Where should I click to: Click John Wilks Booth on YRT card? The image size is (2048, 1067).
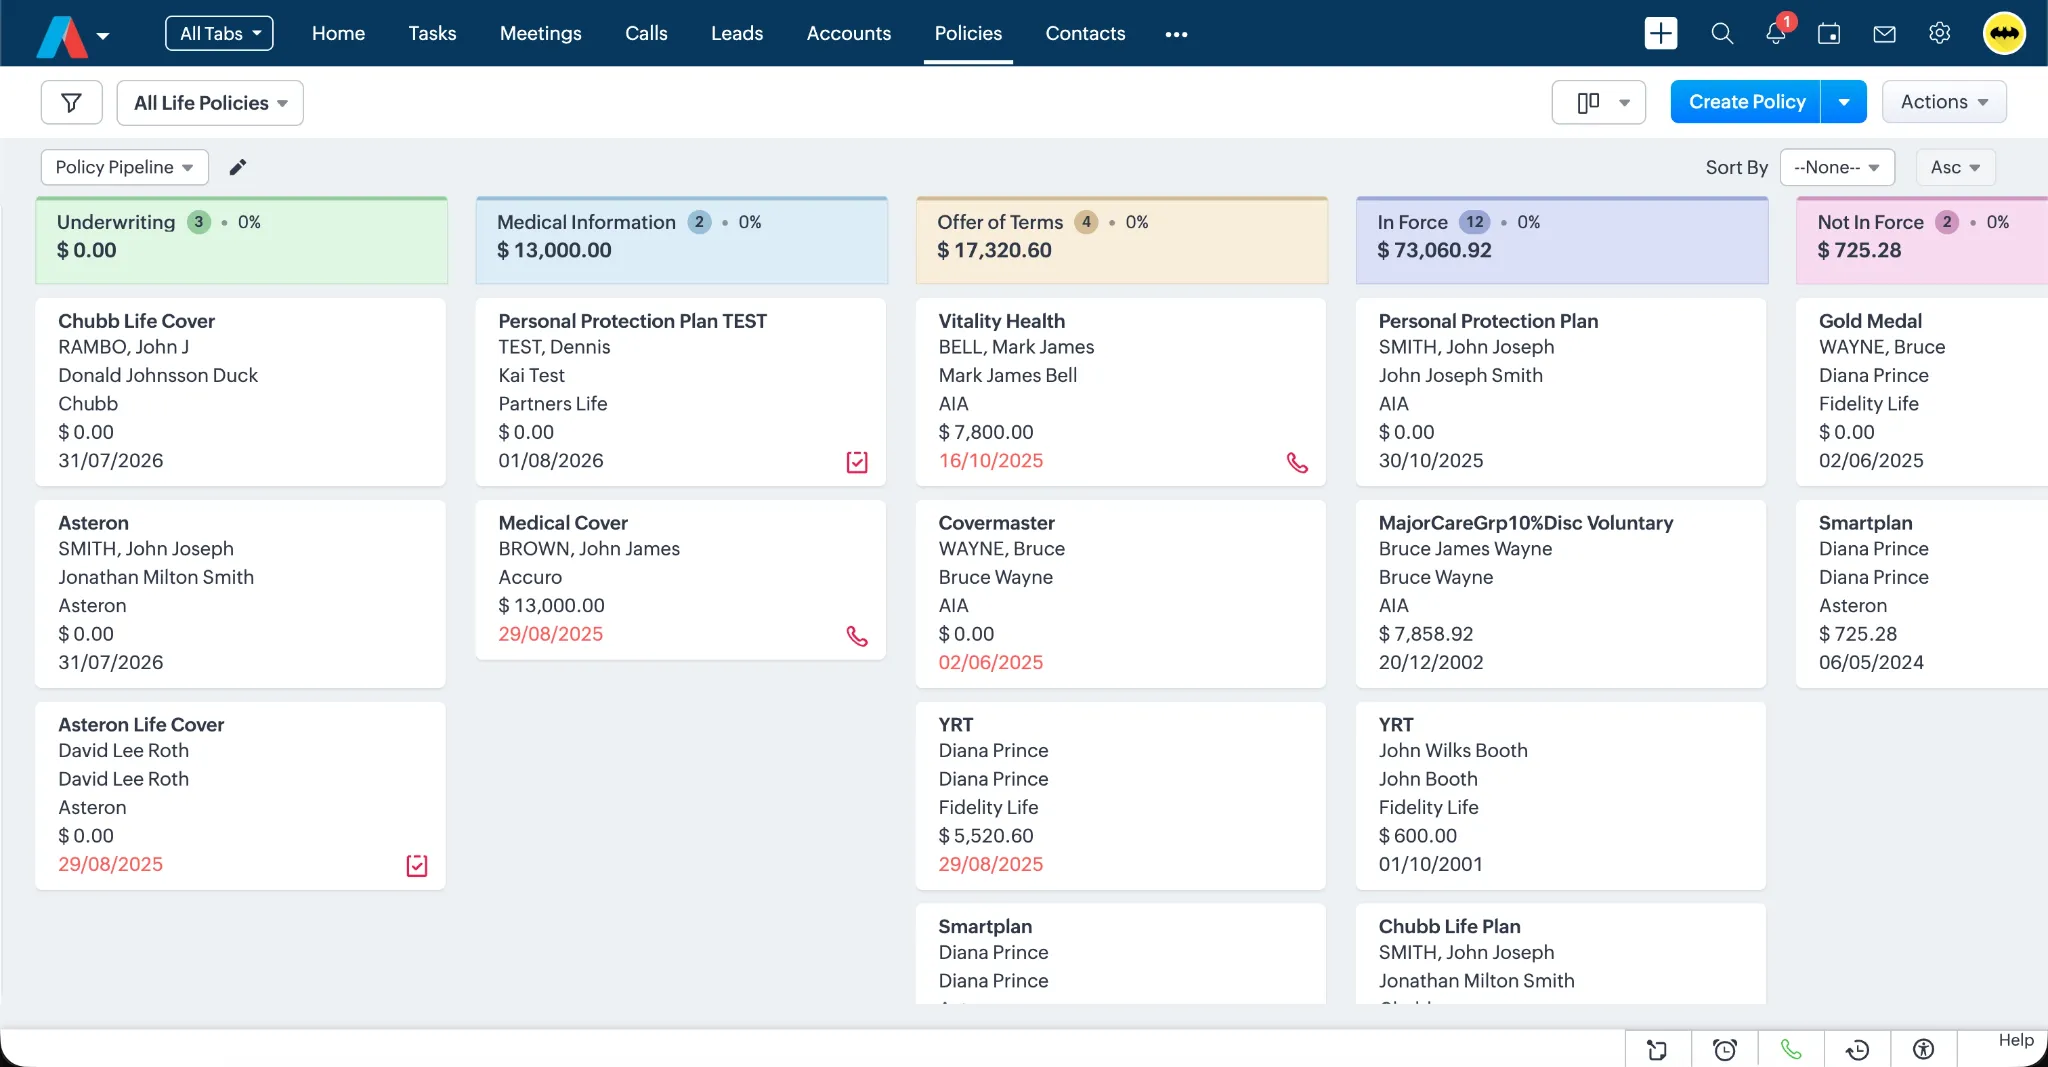coord(1452,751)
